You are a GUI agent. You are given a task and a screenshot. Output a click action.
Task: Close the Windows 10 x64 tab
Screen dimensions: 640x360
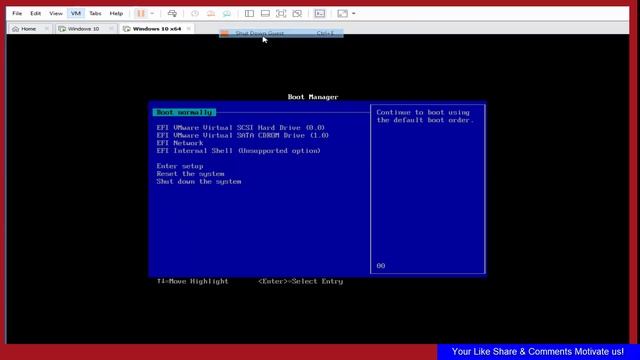coord(189,29)
